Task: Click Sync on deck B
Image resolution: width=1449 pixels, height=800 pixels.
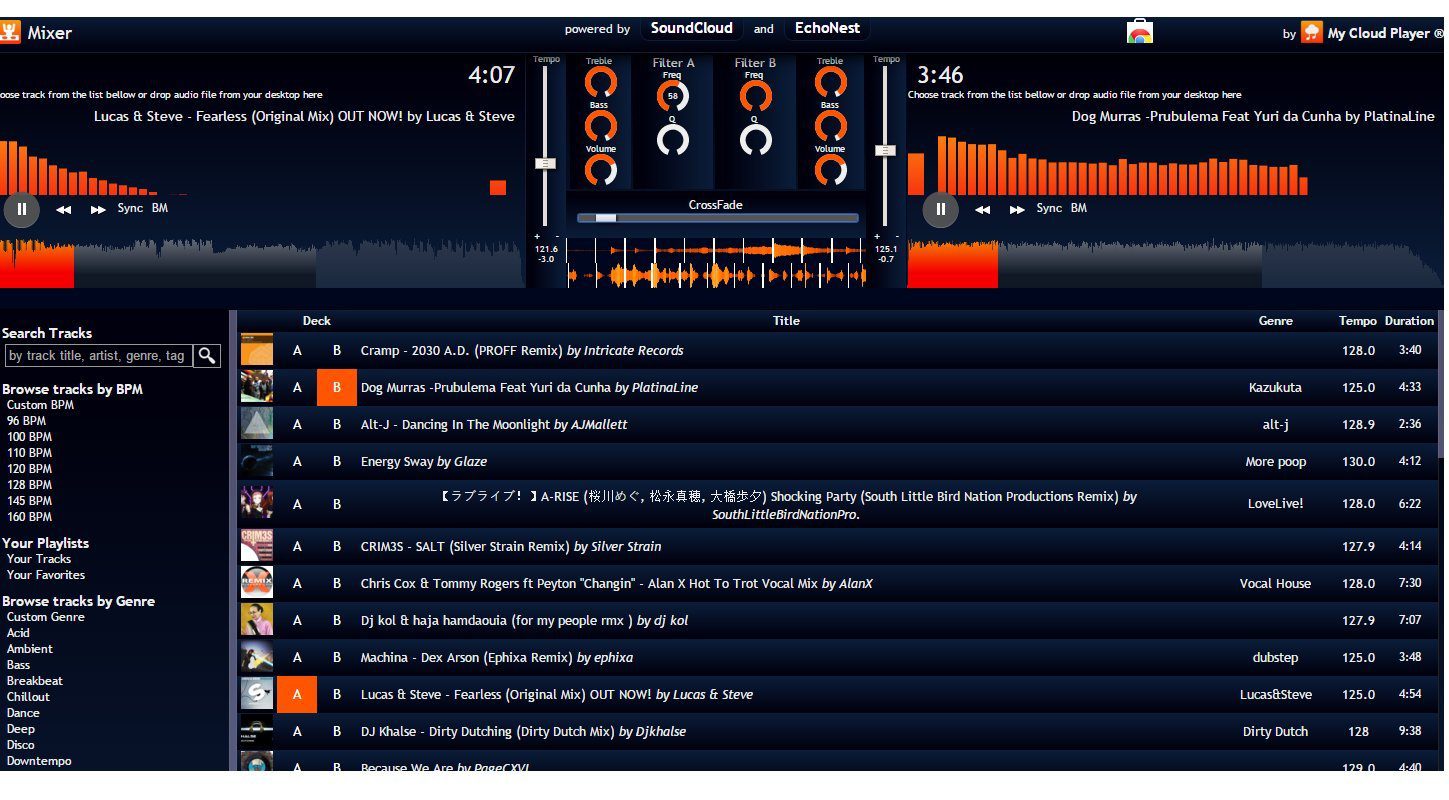Action: pyautogui.click(x=1049, y=208)
